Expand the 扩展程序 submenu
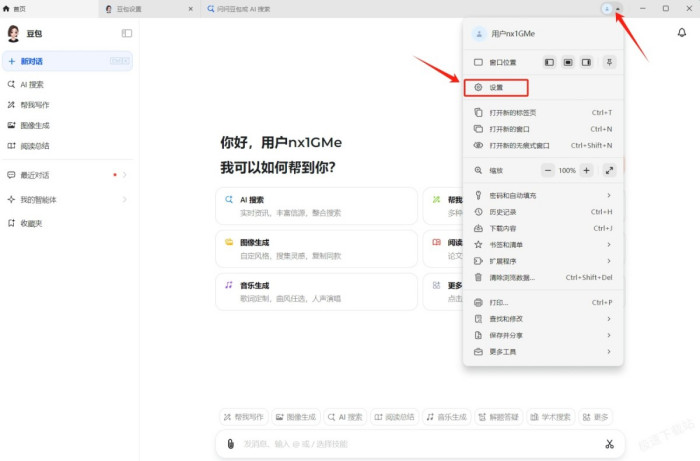This screenshot has width=700, height=461. pyautogui.click(x=543, y=261)
